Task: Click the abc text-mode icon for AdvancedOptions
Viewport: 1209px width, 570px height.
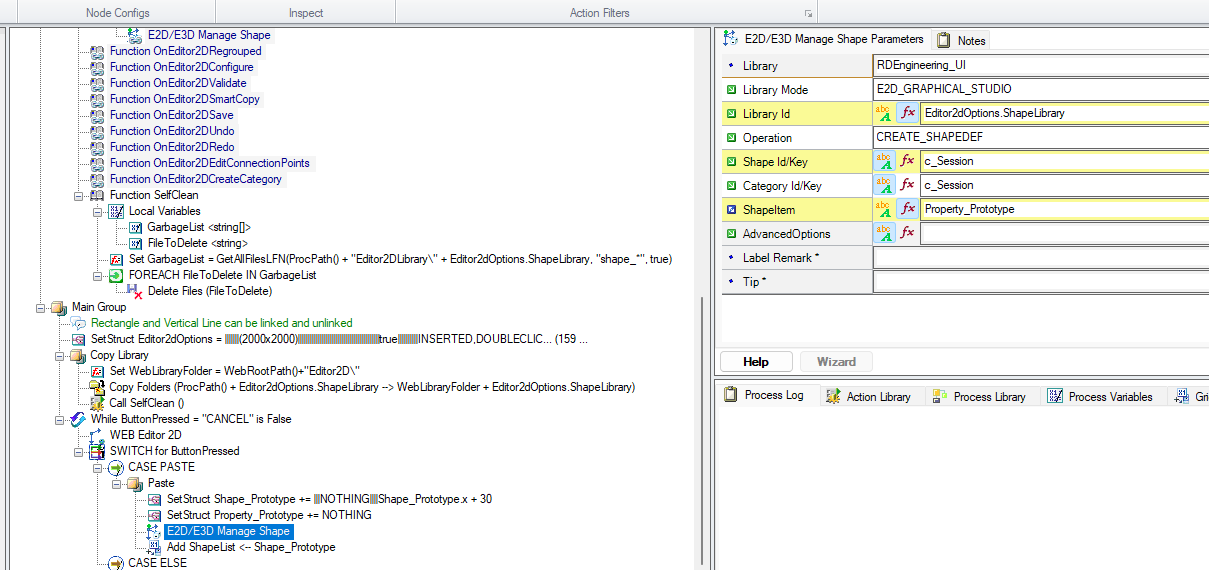Action: (x=884, y=233)
